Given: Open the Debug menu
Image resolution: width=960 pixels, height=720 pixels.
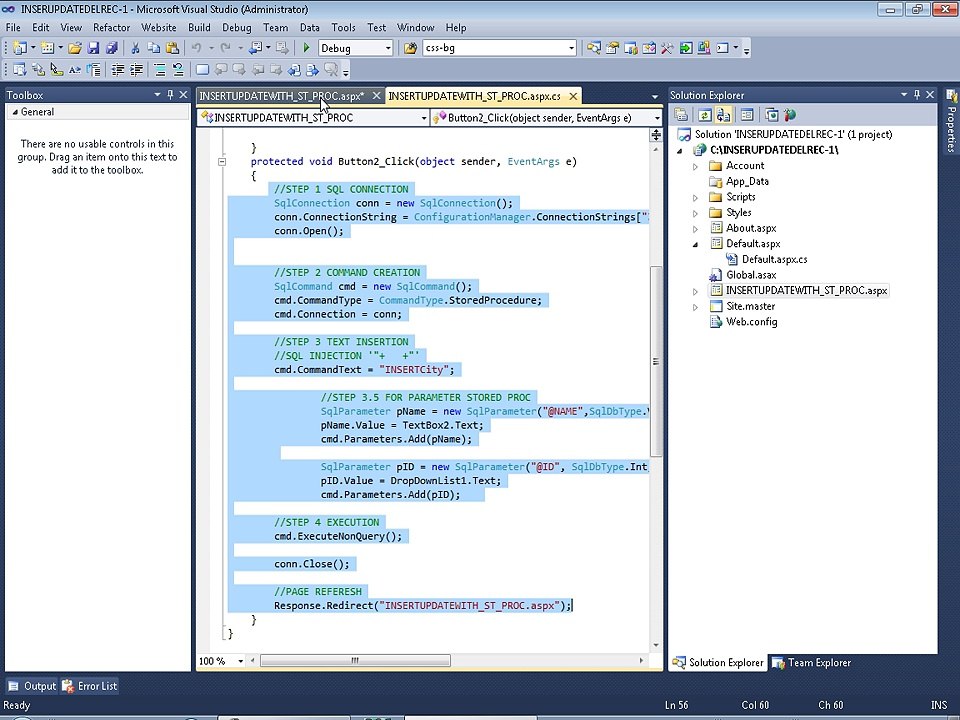Looking at the screenshot, I should click(x=236, y=28).
